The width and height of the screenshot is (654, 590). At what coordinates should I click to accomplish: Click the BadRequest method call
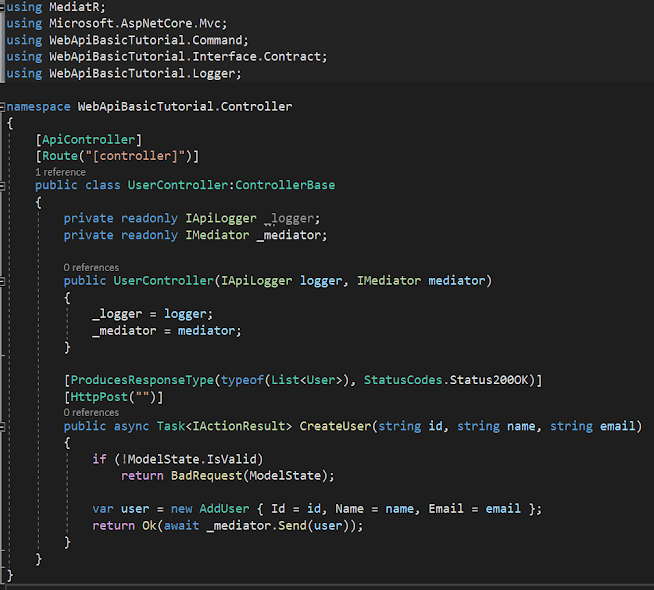(206, 476)
